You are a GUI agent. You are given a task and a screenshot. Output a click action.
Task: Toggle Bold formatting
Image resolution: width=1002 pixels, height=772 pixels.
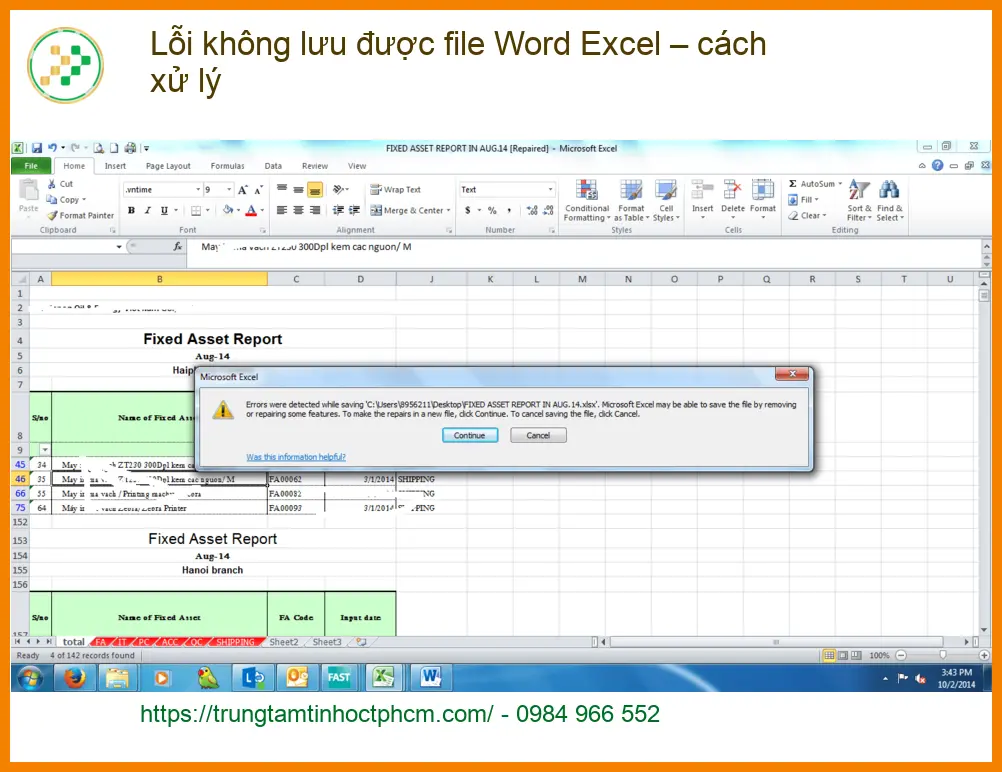click(x=131, y=210)
